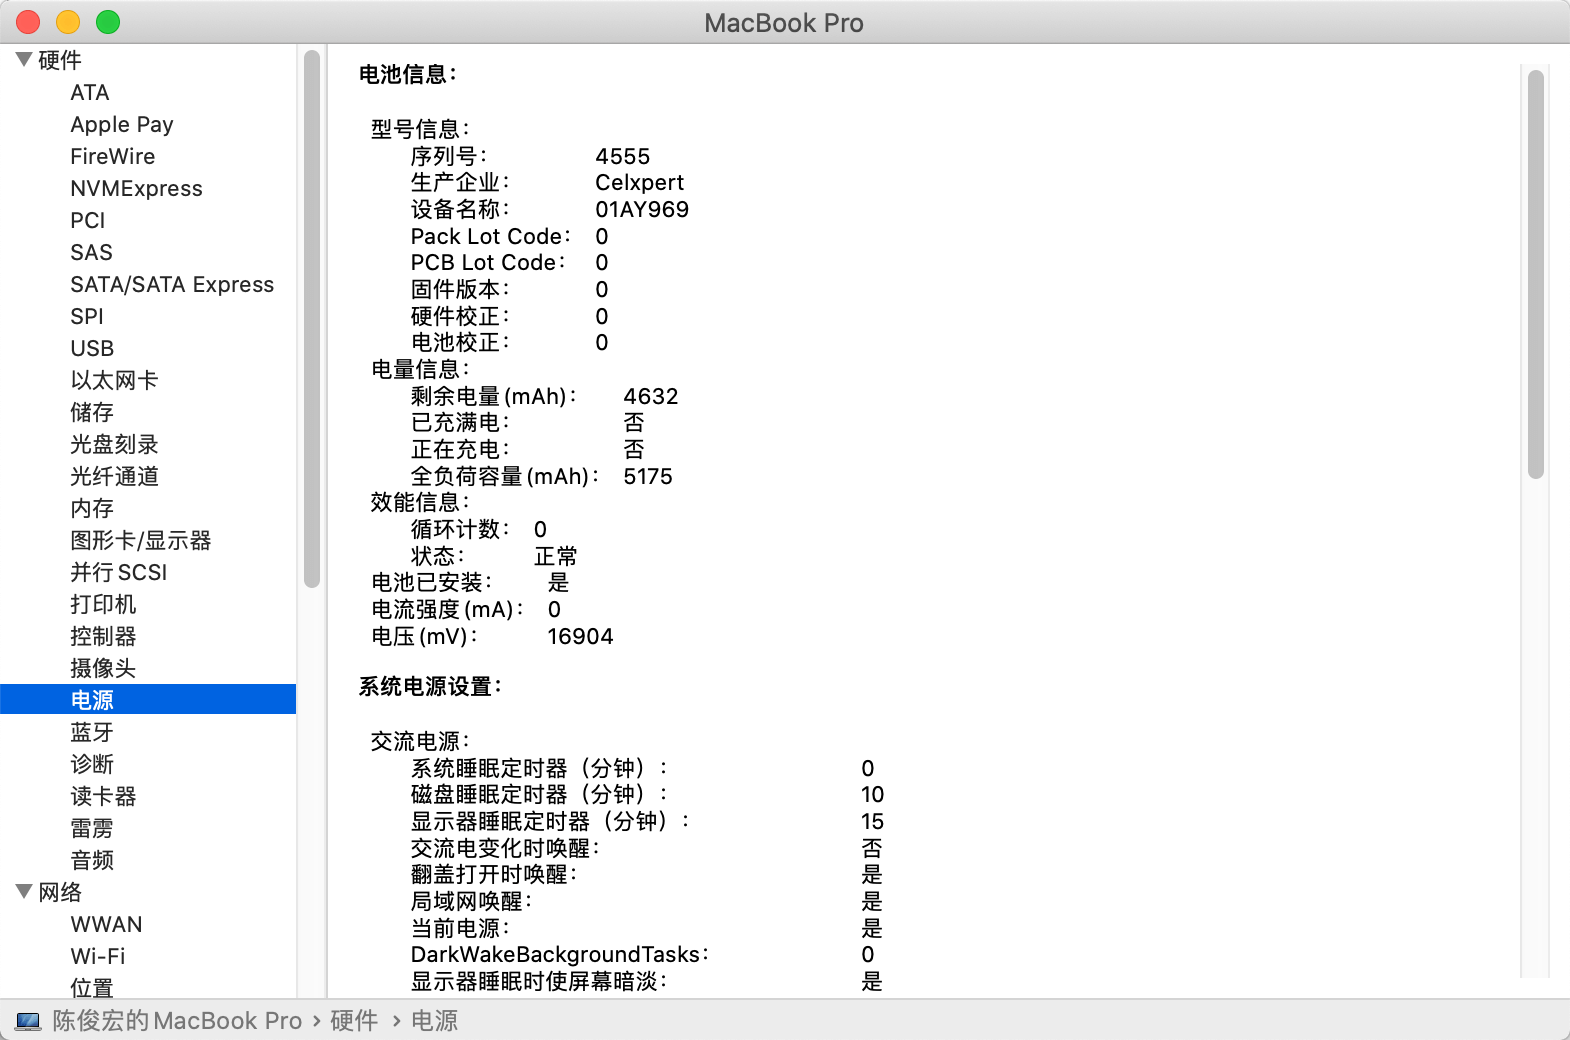Screen dimensions: 1570x1040
Task: Collapse the 硬件 section triangle
Action: pos(24,60)
